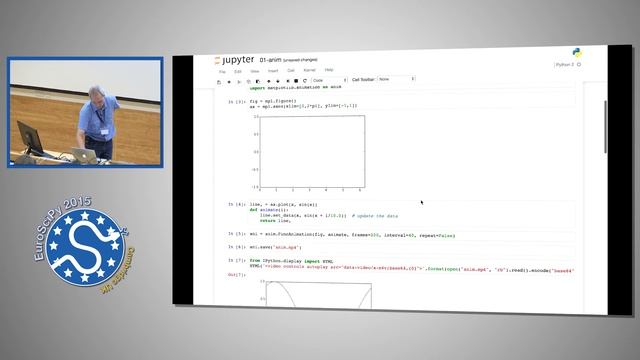Open the Insert menu
Image resolution: width=640 pixels, height=360 pixels.
click(273, 71)
